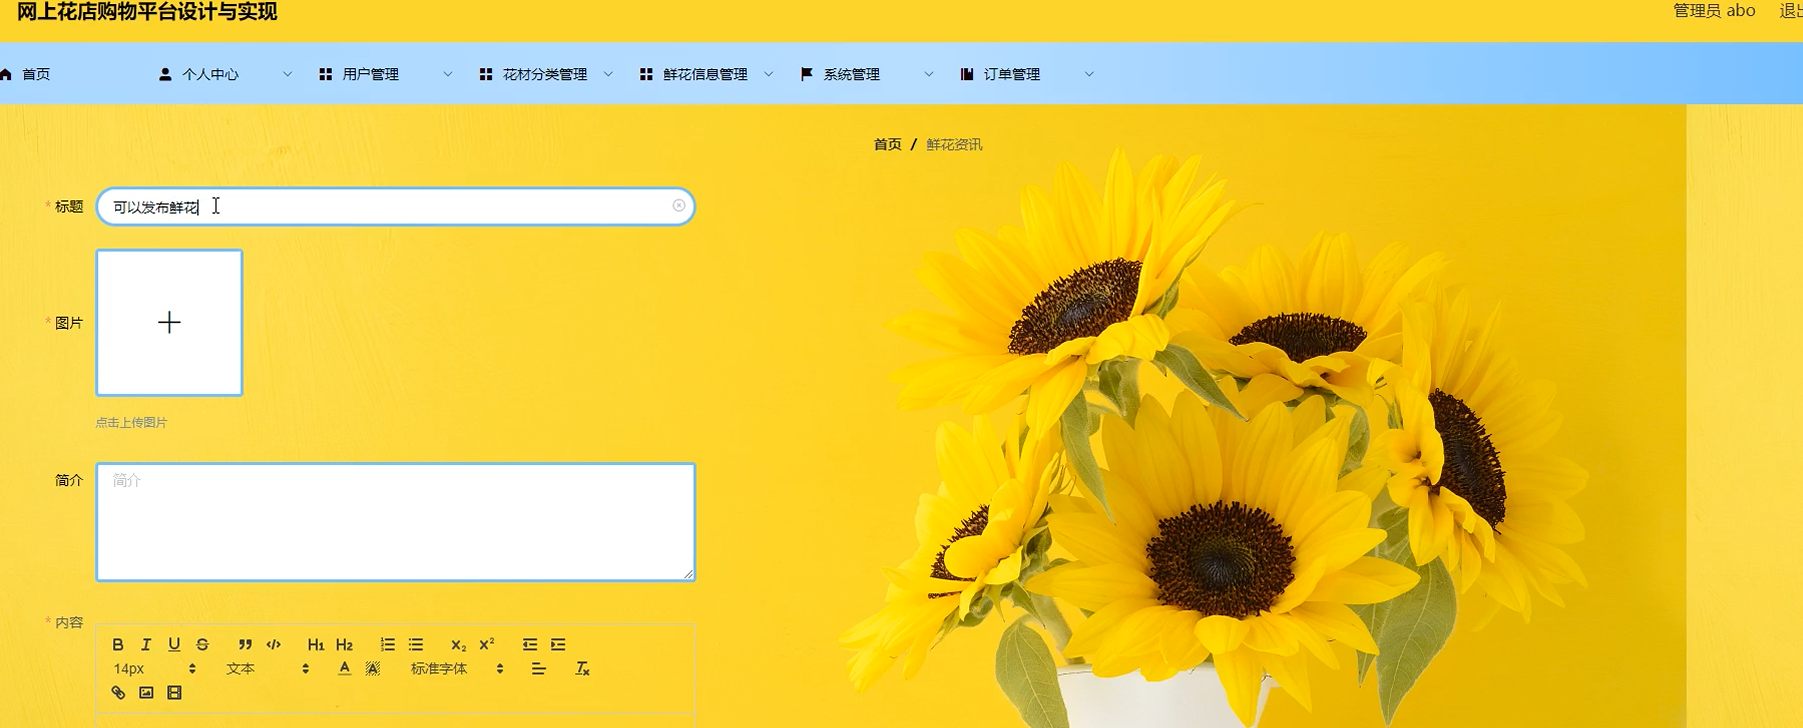The height and width of the screenshot is (728, 1803).
Task: Clear the 标题 field with its clear icon
Action: point(679,205)
